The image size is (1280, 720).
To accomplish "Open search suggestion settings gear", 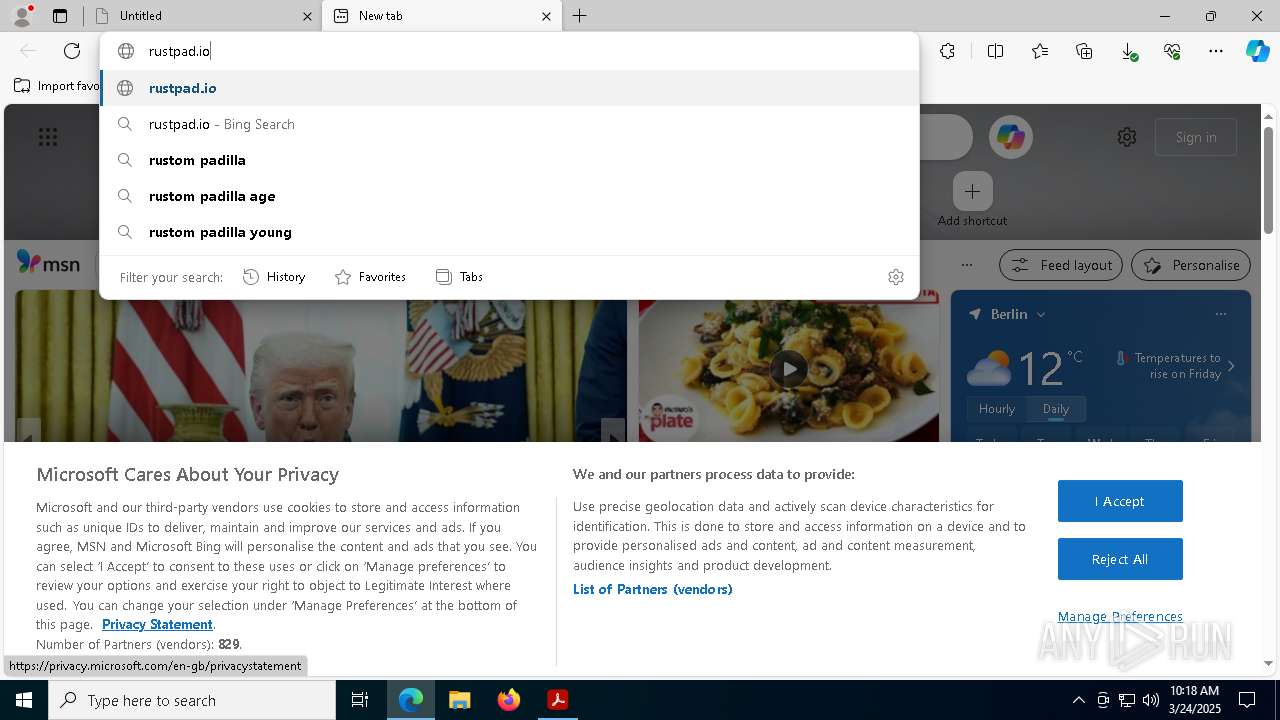I will [x=896, y=277].
